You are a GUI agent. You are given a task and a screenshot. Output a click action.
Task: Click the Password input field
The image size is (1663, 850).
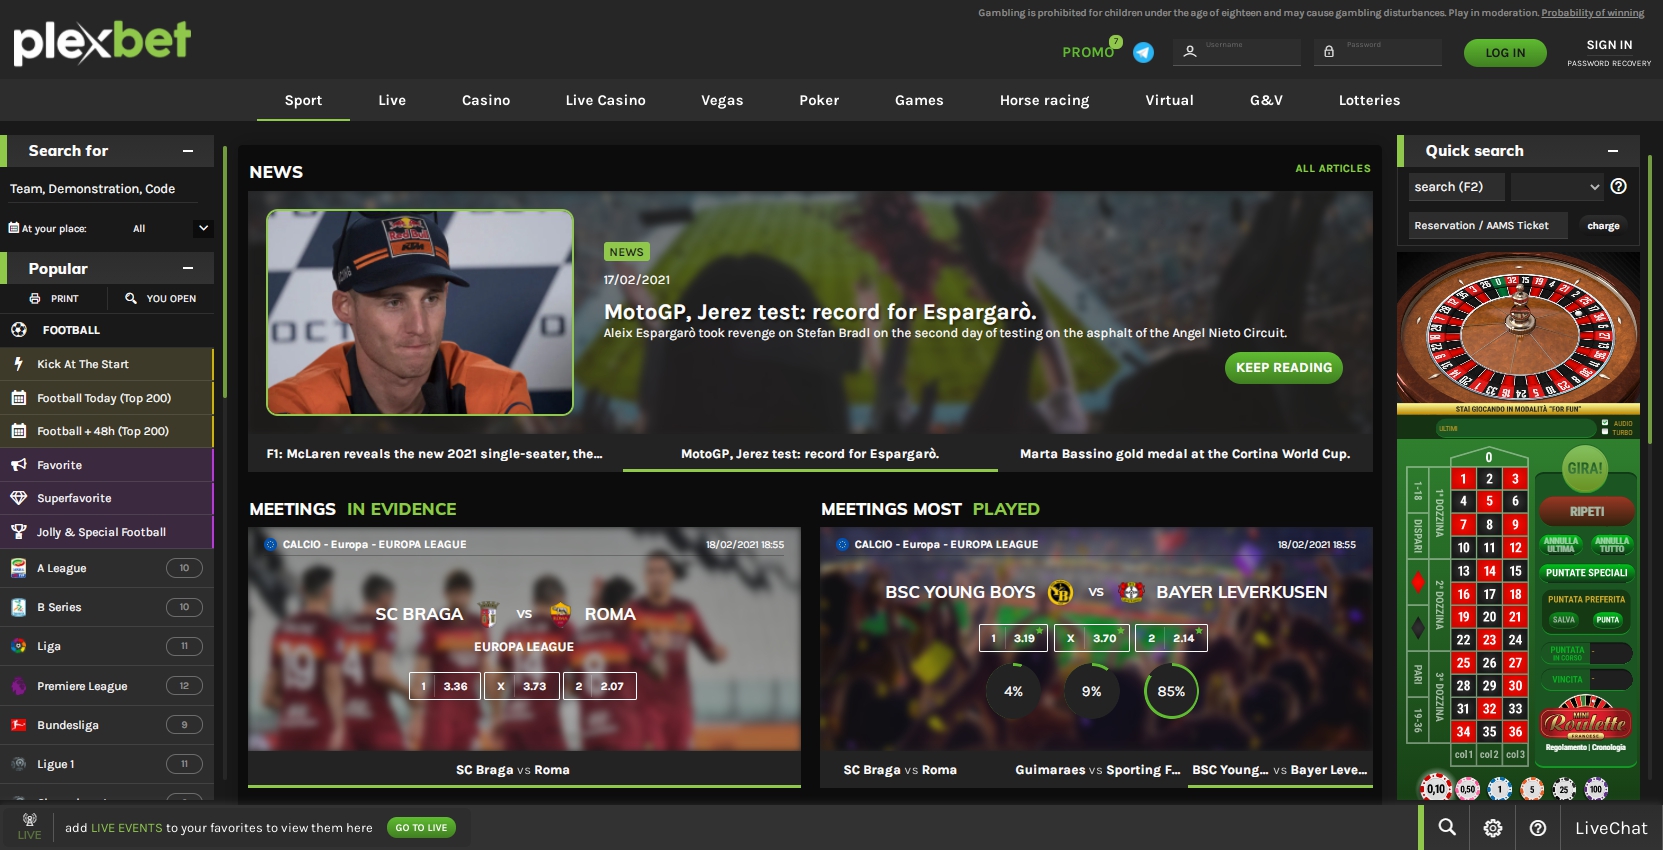click(x=1377, y=52)
